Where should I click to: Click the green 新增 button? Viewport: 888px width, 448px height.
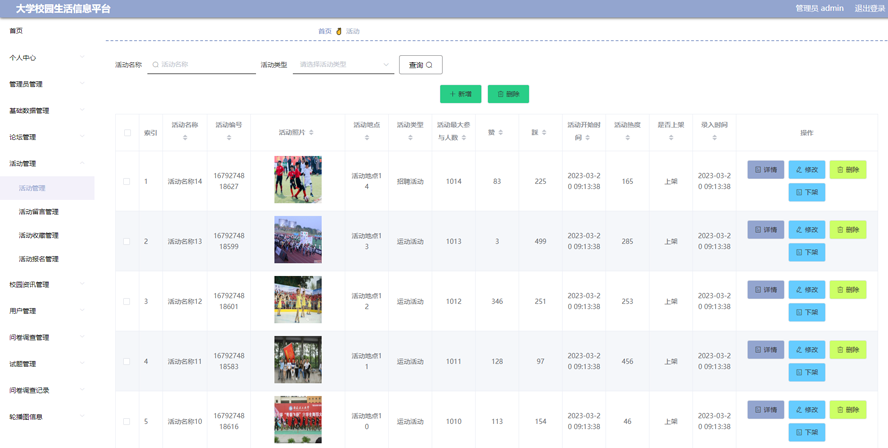click(x=460, y=94)
